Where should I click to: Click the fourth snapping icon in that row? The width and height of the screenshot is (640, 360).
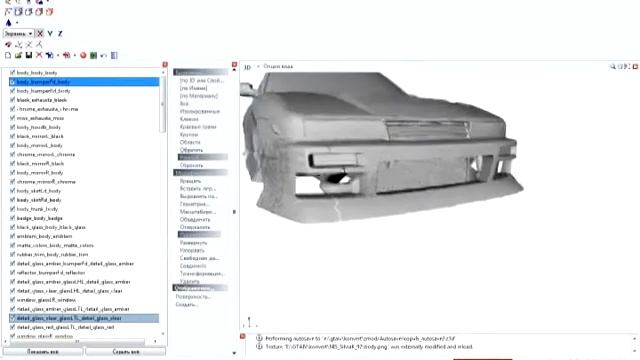point(39,44)
